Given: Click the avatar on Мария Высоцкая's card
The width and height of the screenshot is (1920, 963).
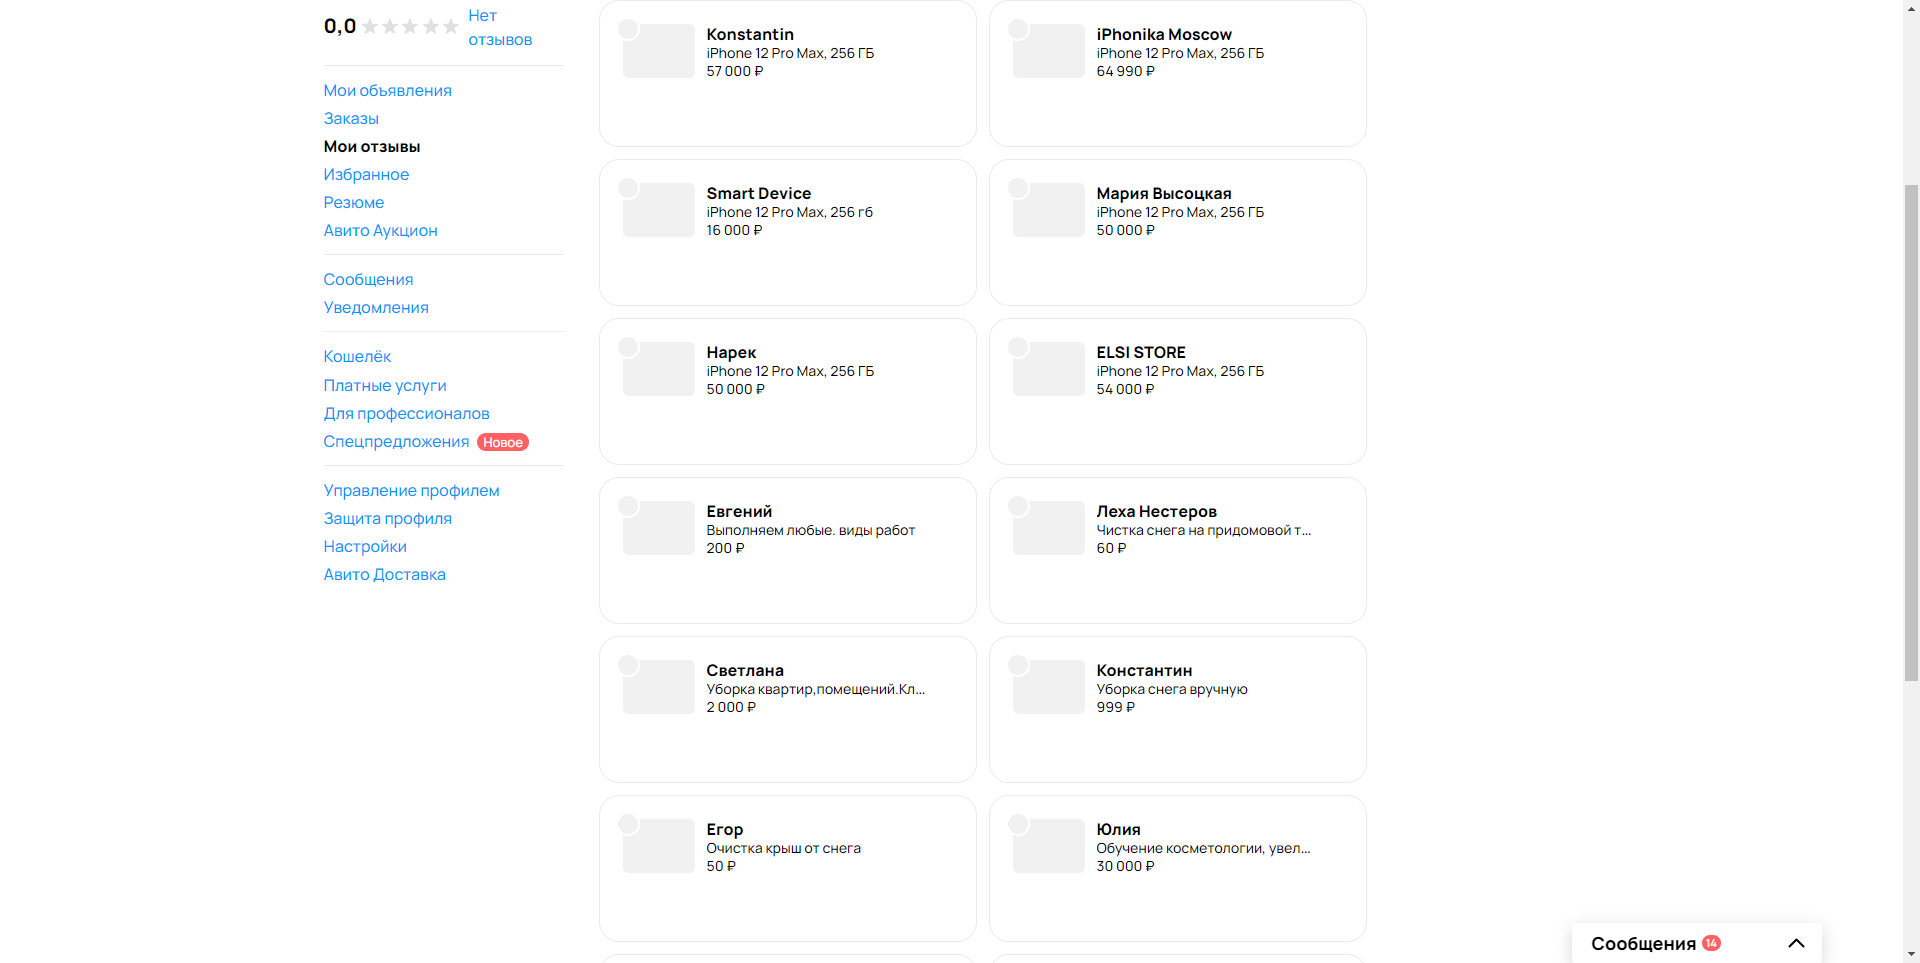Looking at the screenshot, I should [1018, 188].
